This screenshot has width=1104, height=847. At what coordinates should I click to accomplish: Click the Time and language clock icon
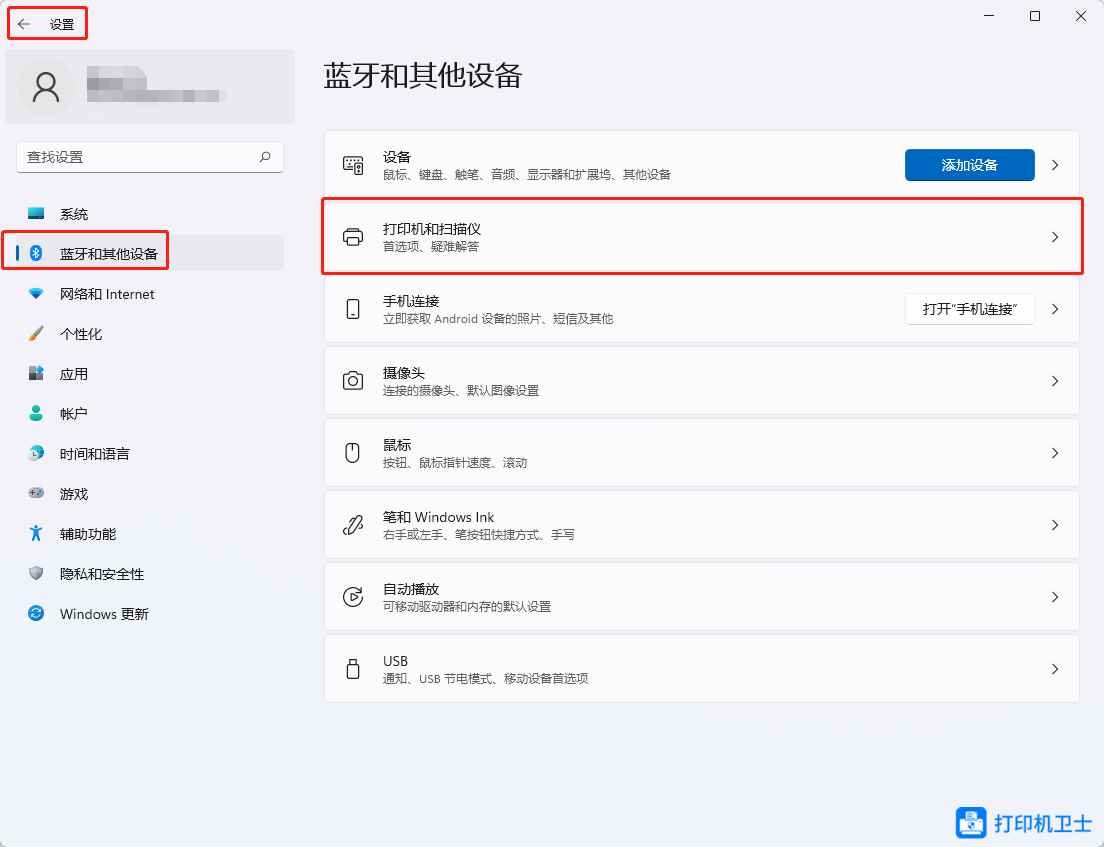pyautogui.click(x=36, y=453)
